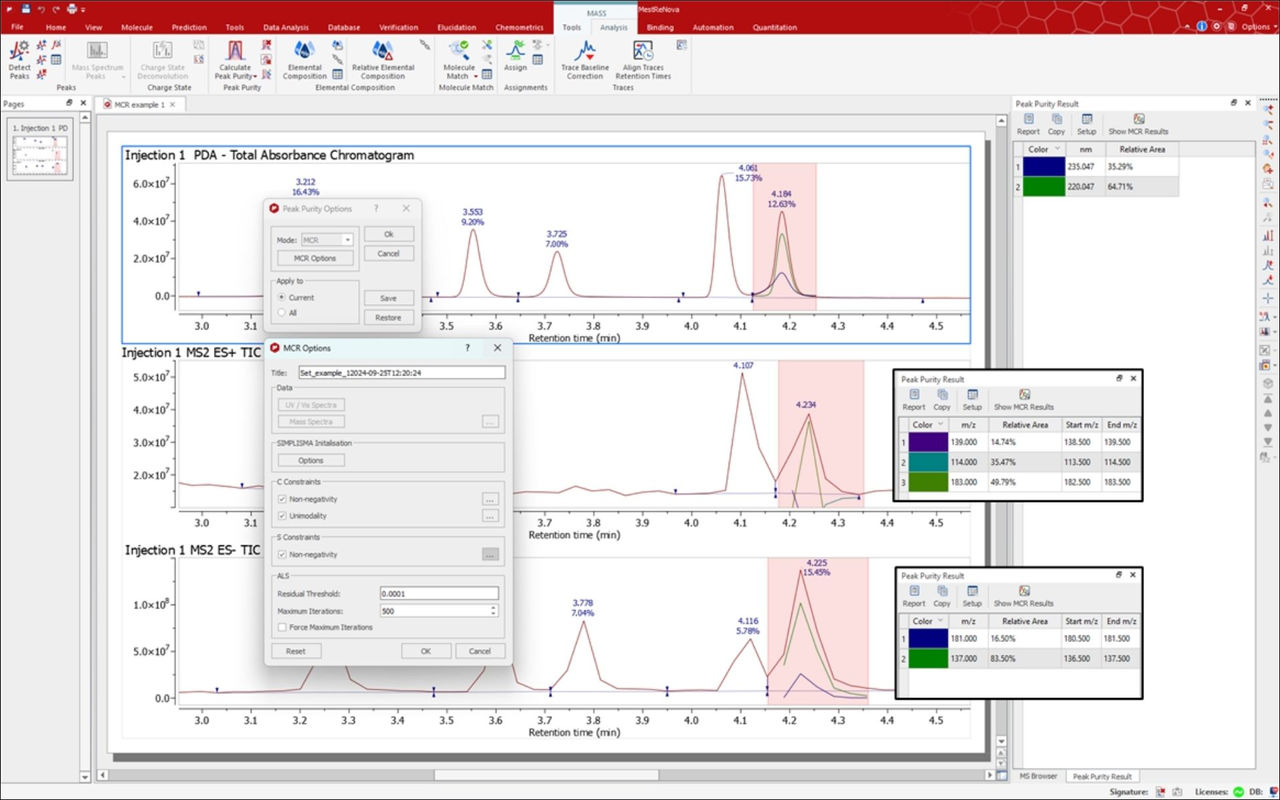Screen dimensions: 1280x800
Task: Open ellipsis options beside C Constraints Non-negativity
Action: 490,498
